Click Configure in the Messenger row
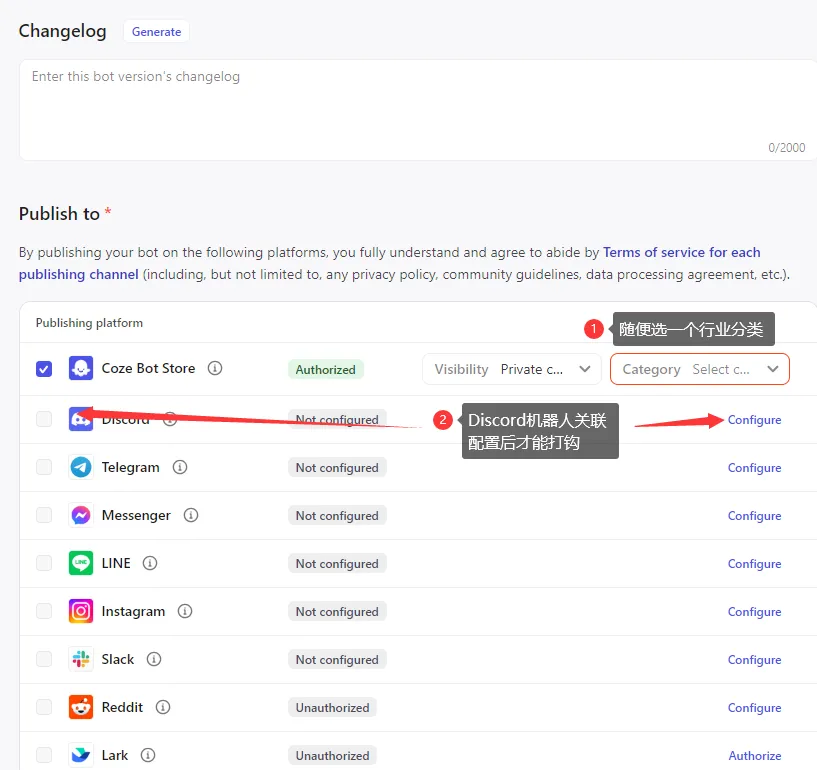This screenshot has height=770, width=817. click(x=754, y=516)
